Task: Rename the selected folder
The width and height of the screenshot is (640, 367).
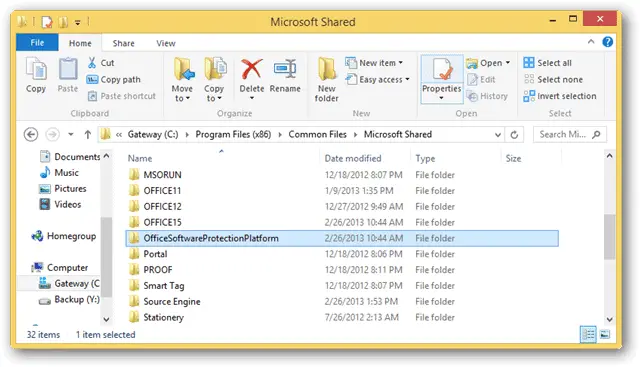Action: pyautogui.click(x=285, y=76)
